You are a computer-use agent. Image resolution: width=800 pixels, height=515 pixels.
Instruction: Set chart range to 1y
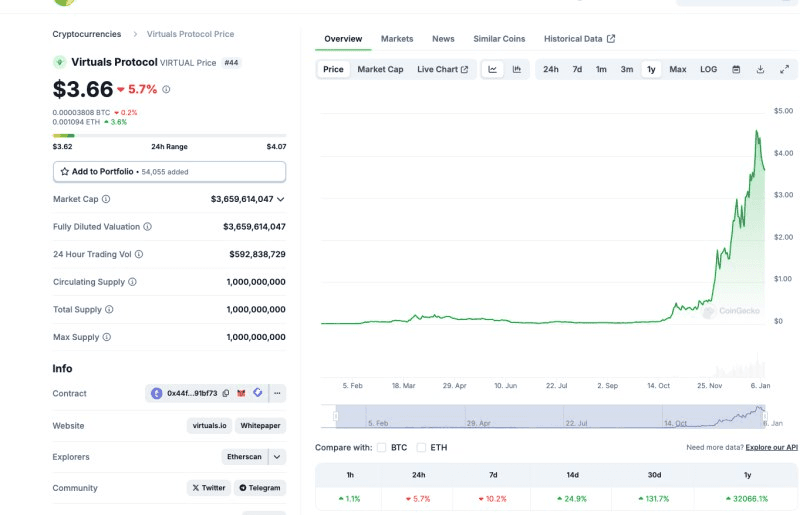pyautogui.click(x=651, y=69)
